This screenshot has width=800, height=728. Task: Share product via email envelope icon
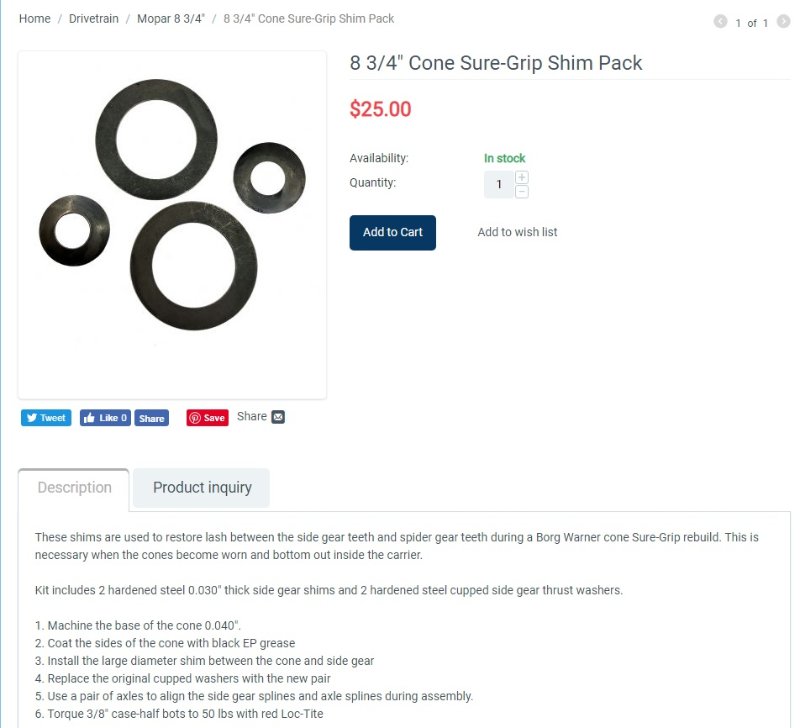point(278,417)
